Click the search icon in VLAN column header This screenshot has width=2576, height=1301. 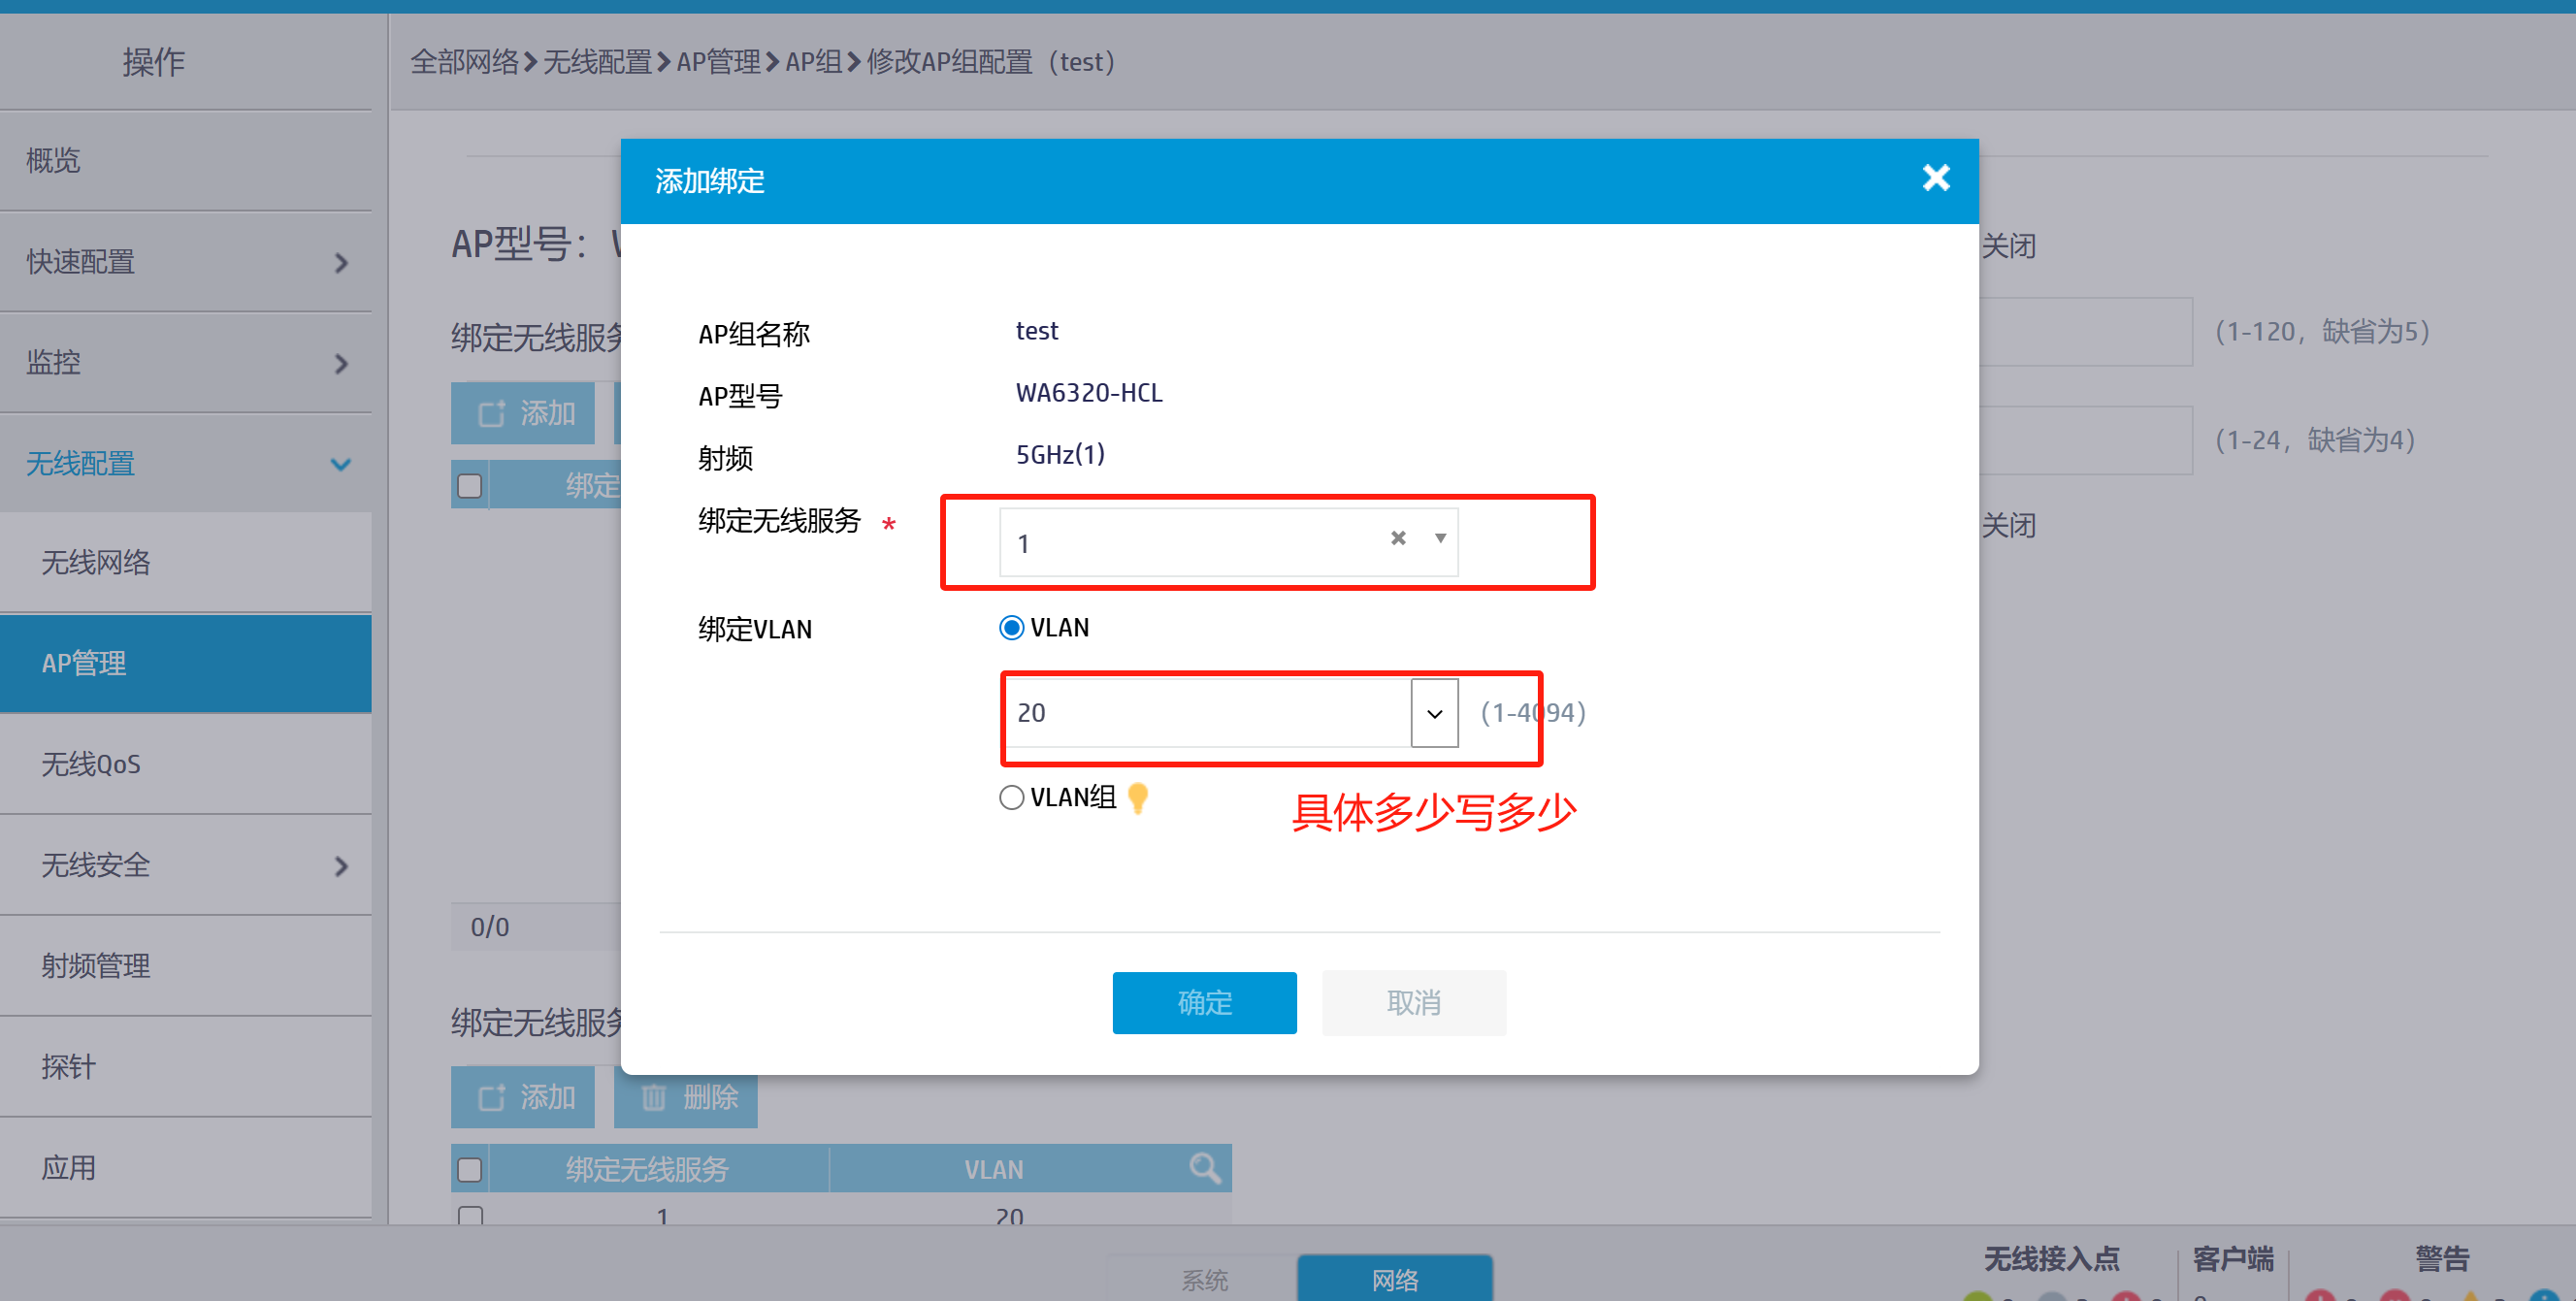(1204, 1168)
